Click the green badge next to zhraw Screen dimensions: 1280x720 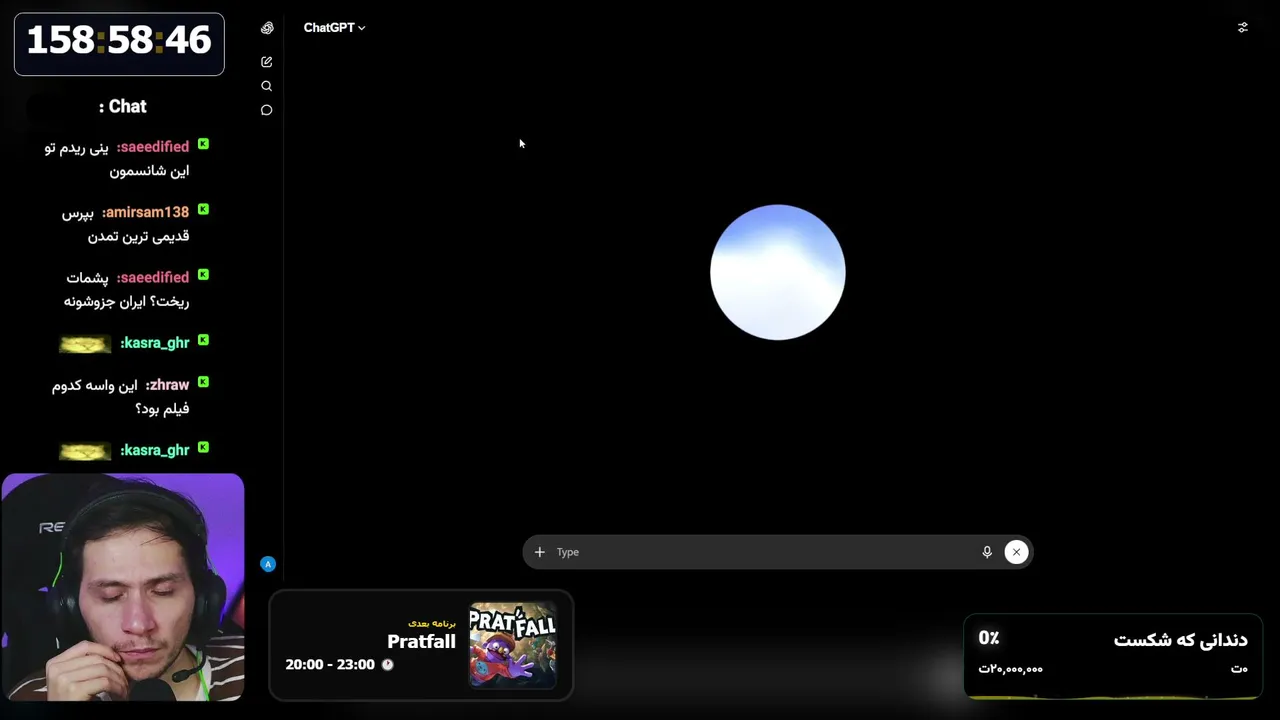point(203,383)
